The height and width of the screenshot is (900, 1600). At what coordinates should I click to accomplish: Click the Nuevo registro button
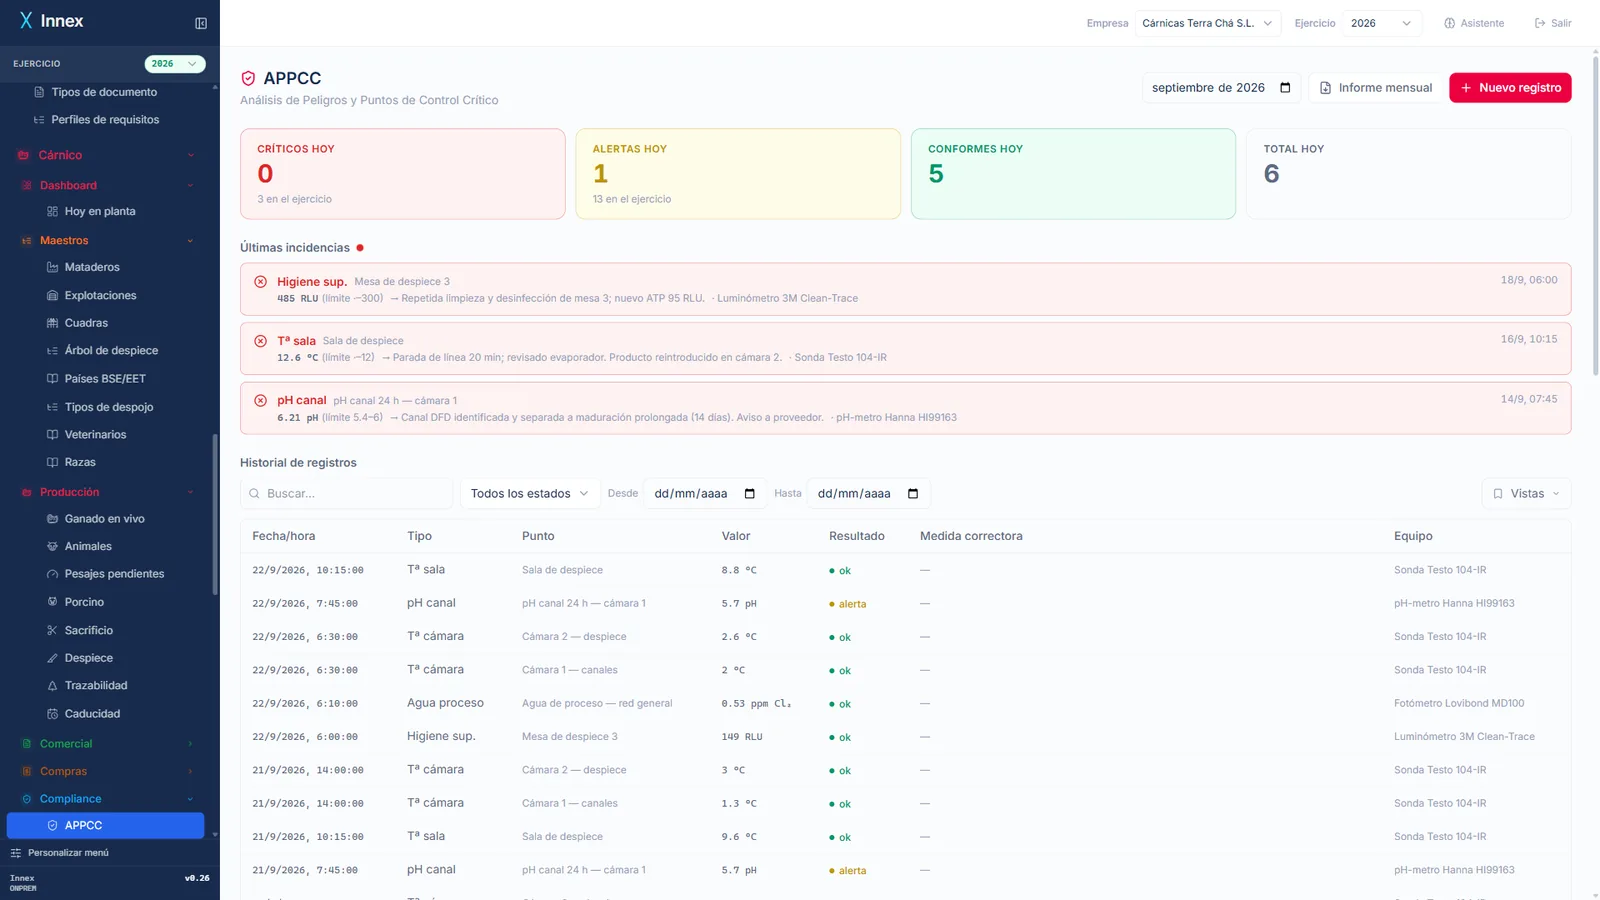click(x=1510, y=88)
